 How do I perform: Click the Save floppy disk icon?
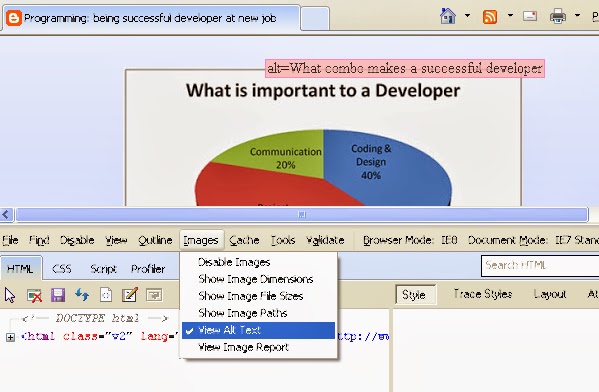58,295
